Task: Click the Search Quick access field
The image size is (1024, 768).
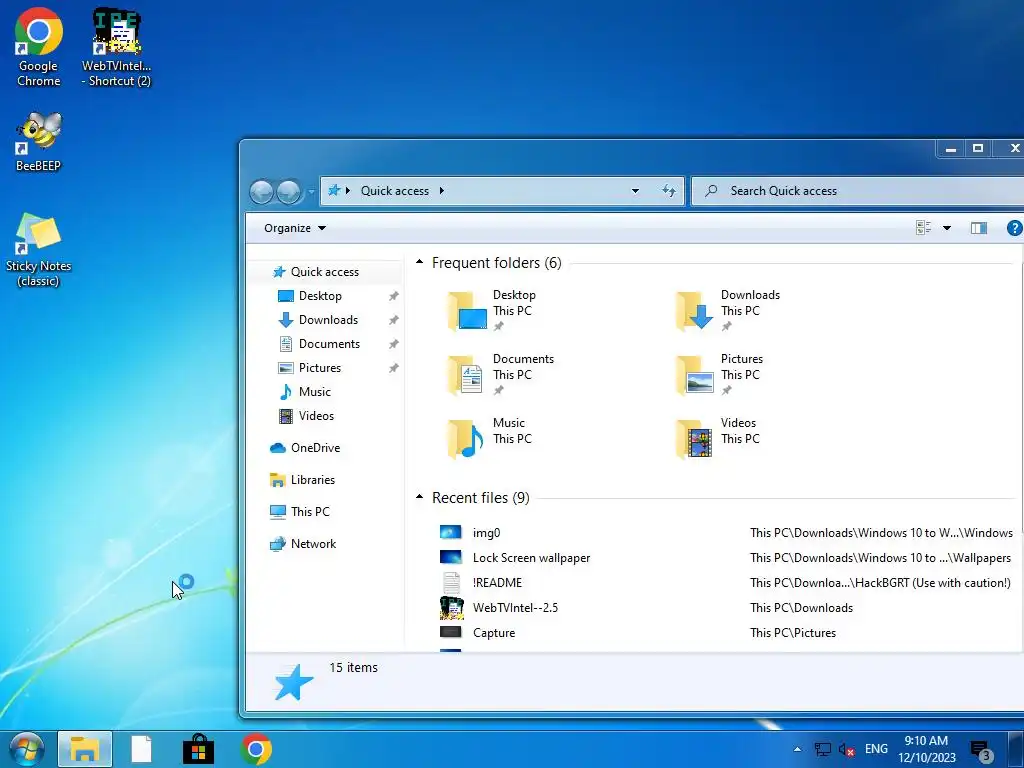Action: [857, 191]
